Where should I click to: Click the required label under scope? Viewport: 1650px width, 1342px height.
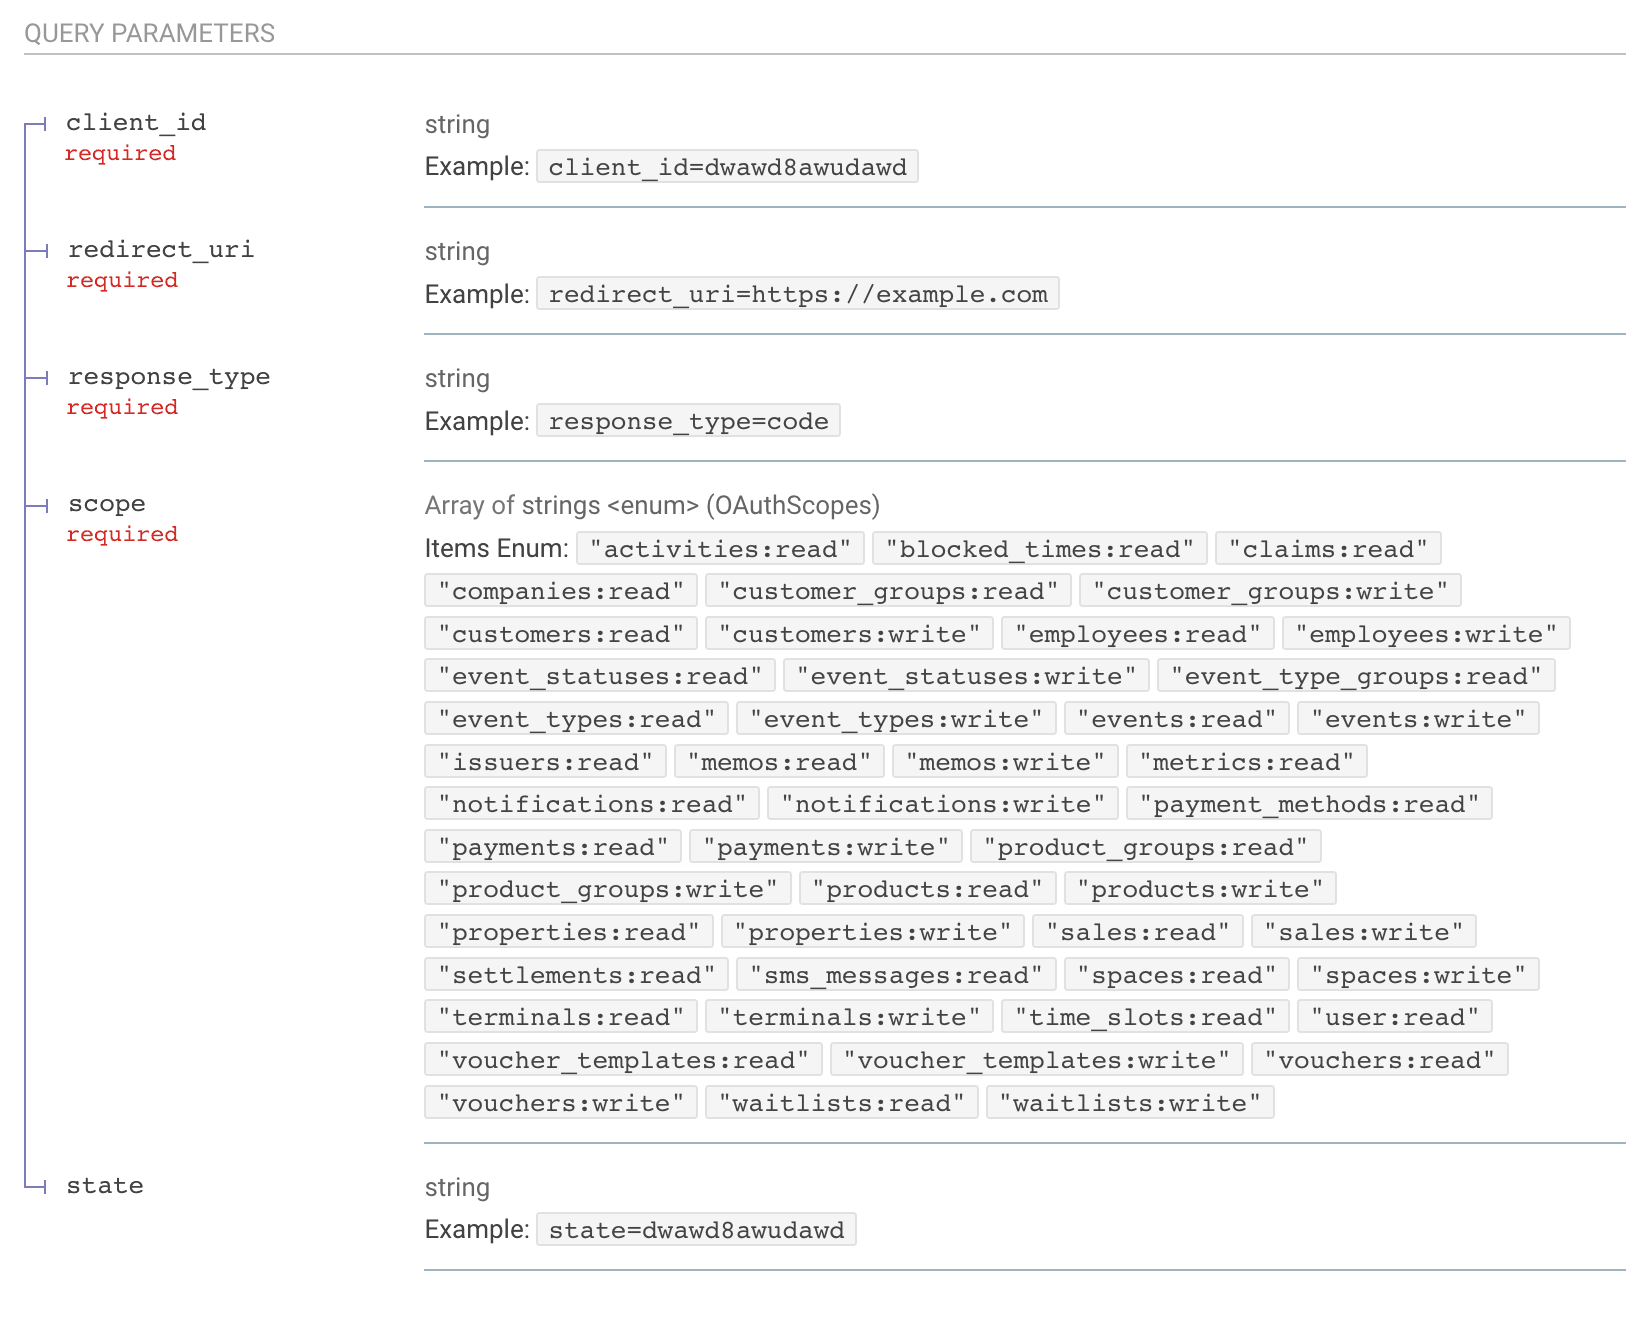(122, 534)
